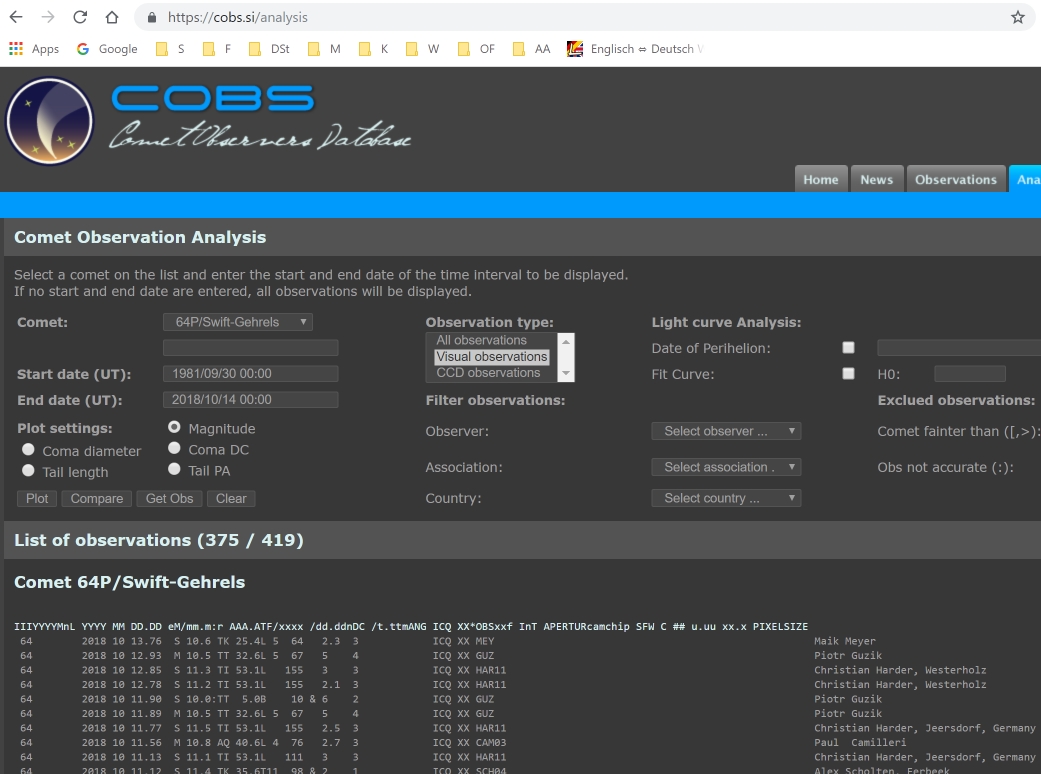This screenshot has width=1041, height=774.
Task: Click the Clear button
Action: click(x=231, y=499)
